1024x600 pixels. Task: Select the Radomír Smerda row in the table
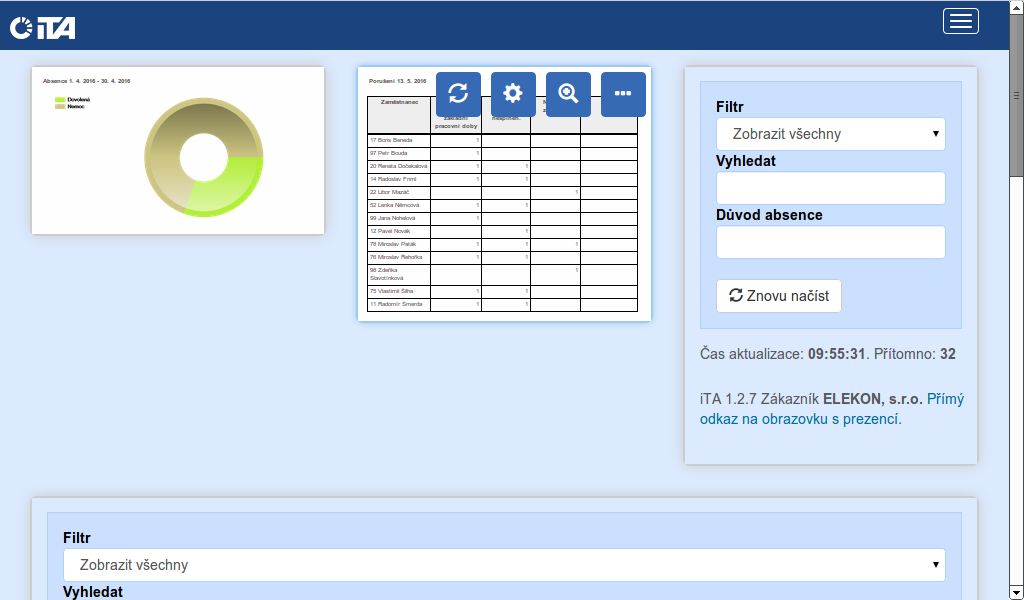(399, 304)
